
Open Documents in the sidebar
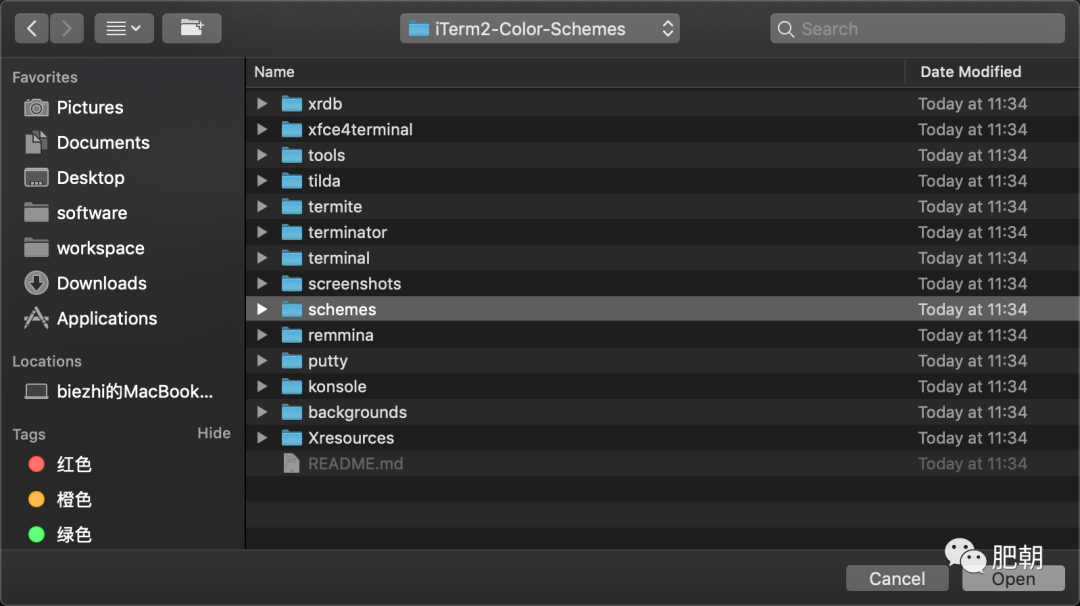[x=103, y=143]
